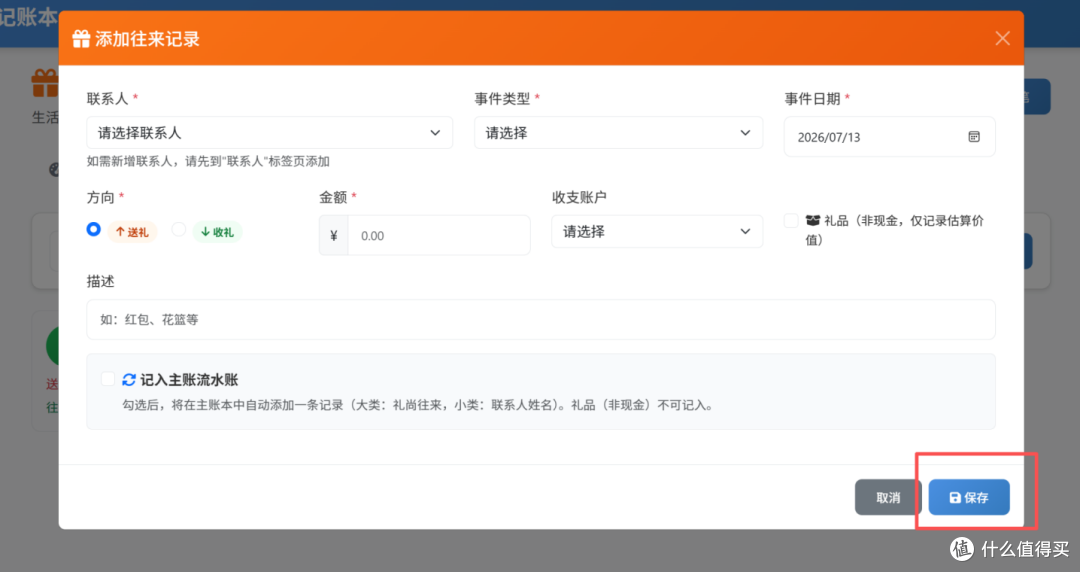This screenshot has width=1080, height=572.
Task: Click the calendar icon in 事件日期
Action: point(973,136)
